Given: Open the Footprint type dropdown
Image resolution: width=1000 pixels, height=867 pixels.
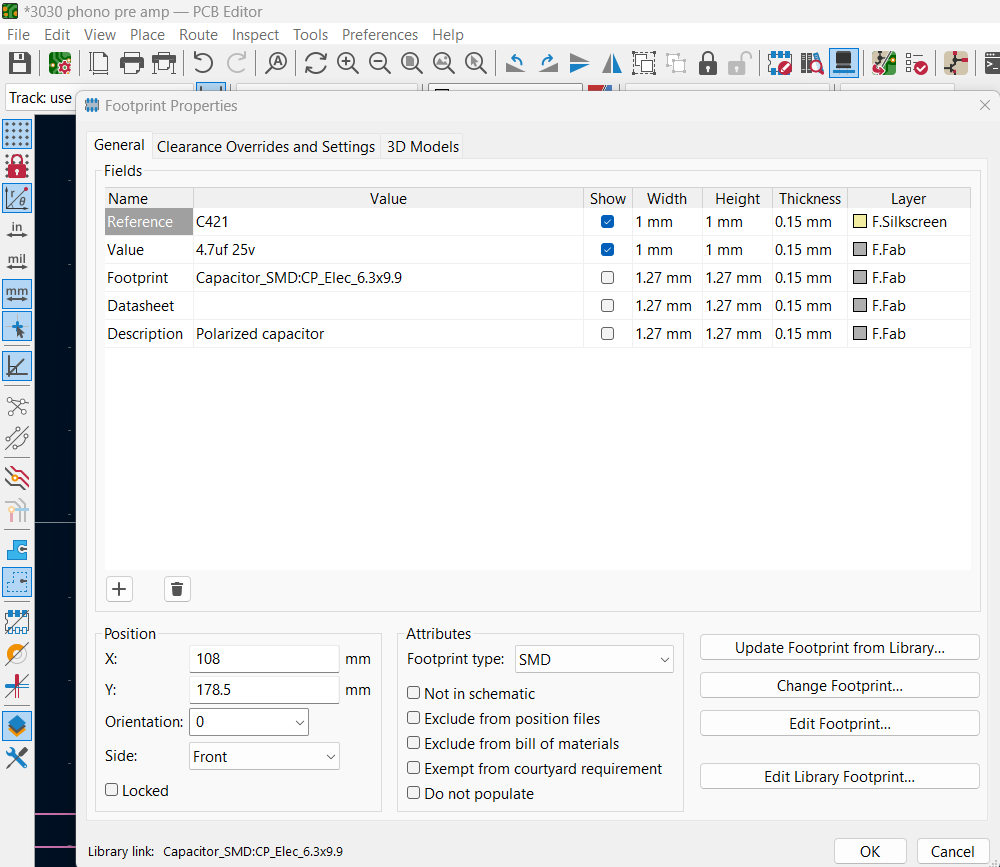Looking at the screenshot, I should click(594, 660).
